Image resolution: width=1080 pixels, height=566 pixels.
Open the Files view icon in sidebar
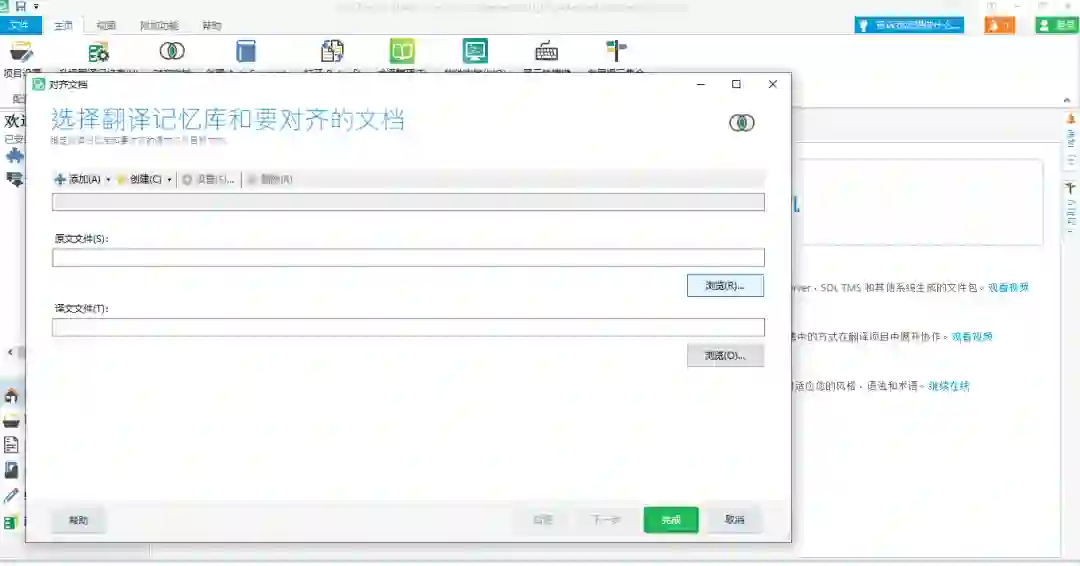pos(11,445)
